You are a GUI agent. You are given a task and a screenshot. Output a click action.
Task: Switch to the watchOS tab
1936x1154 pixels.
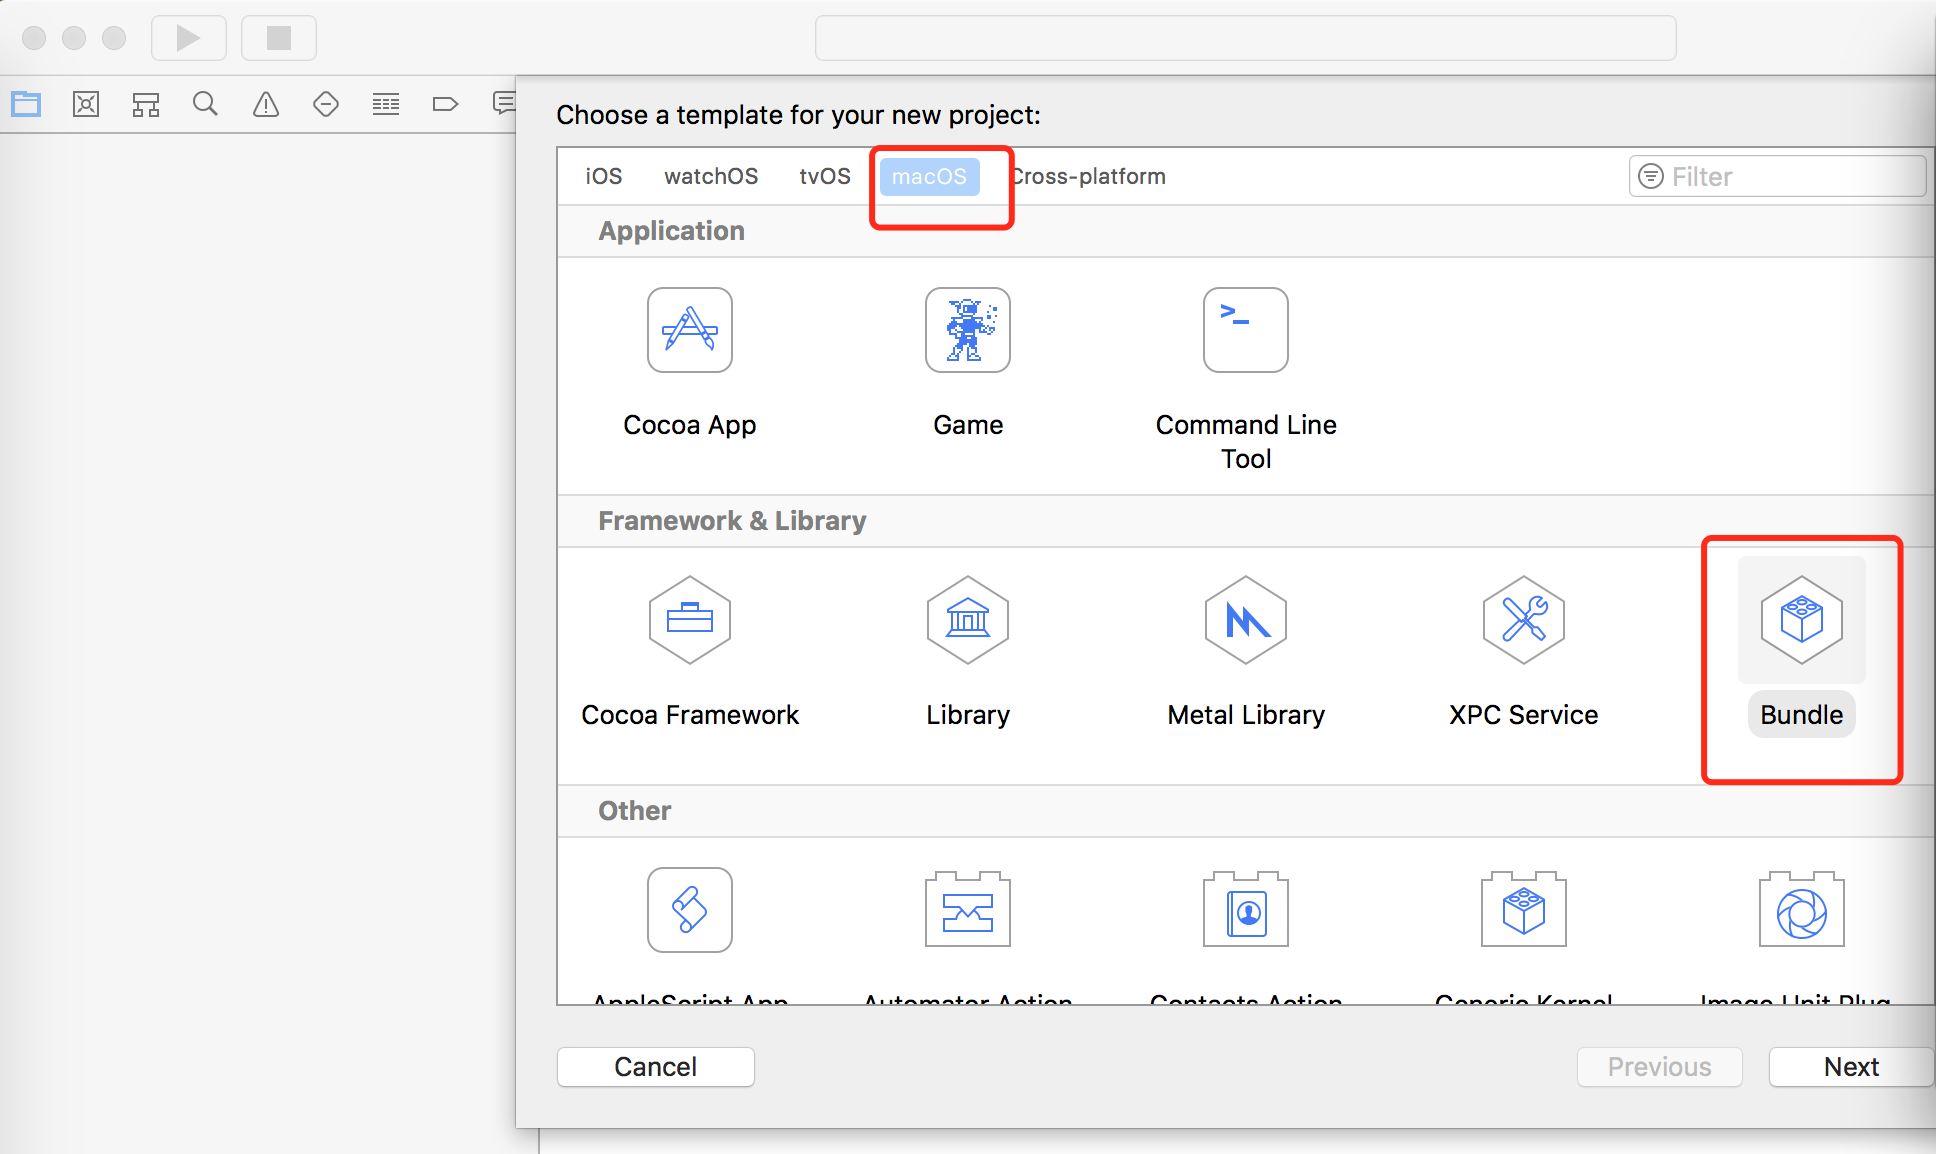point(711,176)
